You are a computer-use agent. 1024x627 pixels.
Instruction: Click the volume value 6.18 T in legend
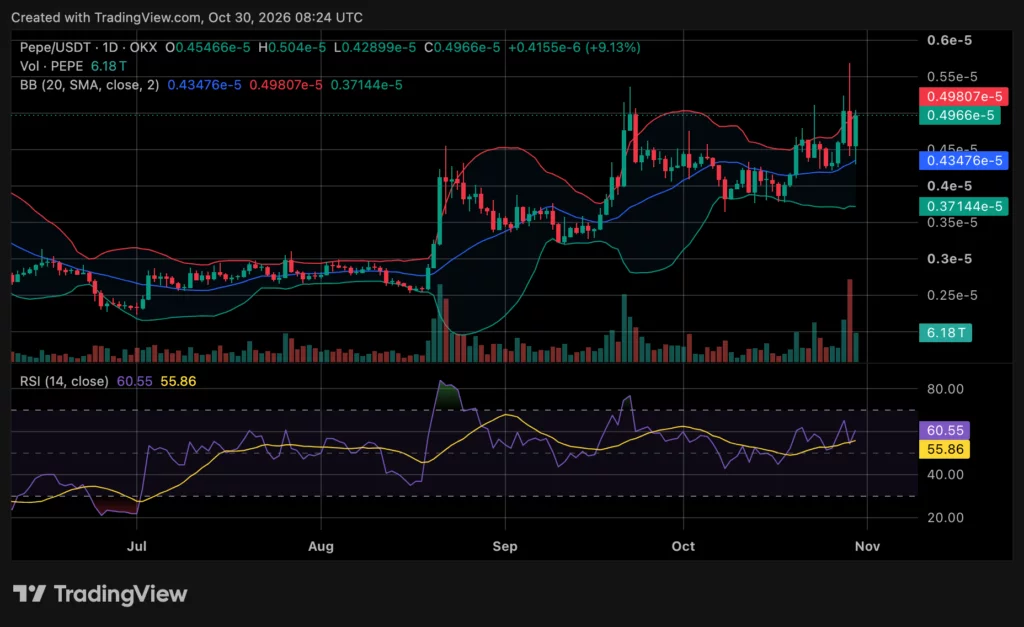(x=108, y=66)
